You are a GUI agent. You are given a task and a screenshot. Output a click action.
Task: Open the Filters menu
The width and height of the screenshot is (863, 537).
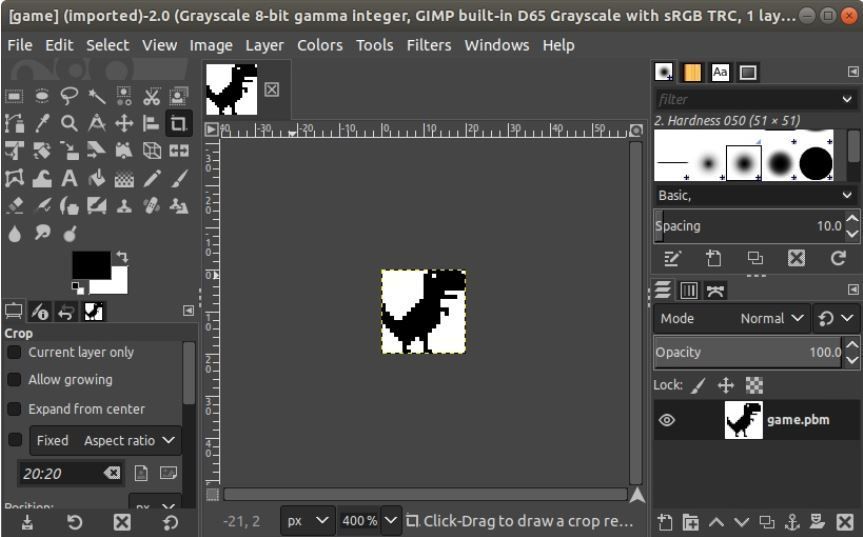click(429, 45)
